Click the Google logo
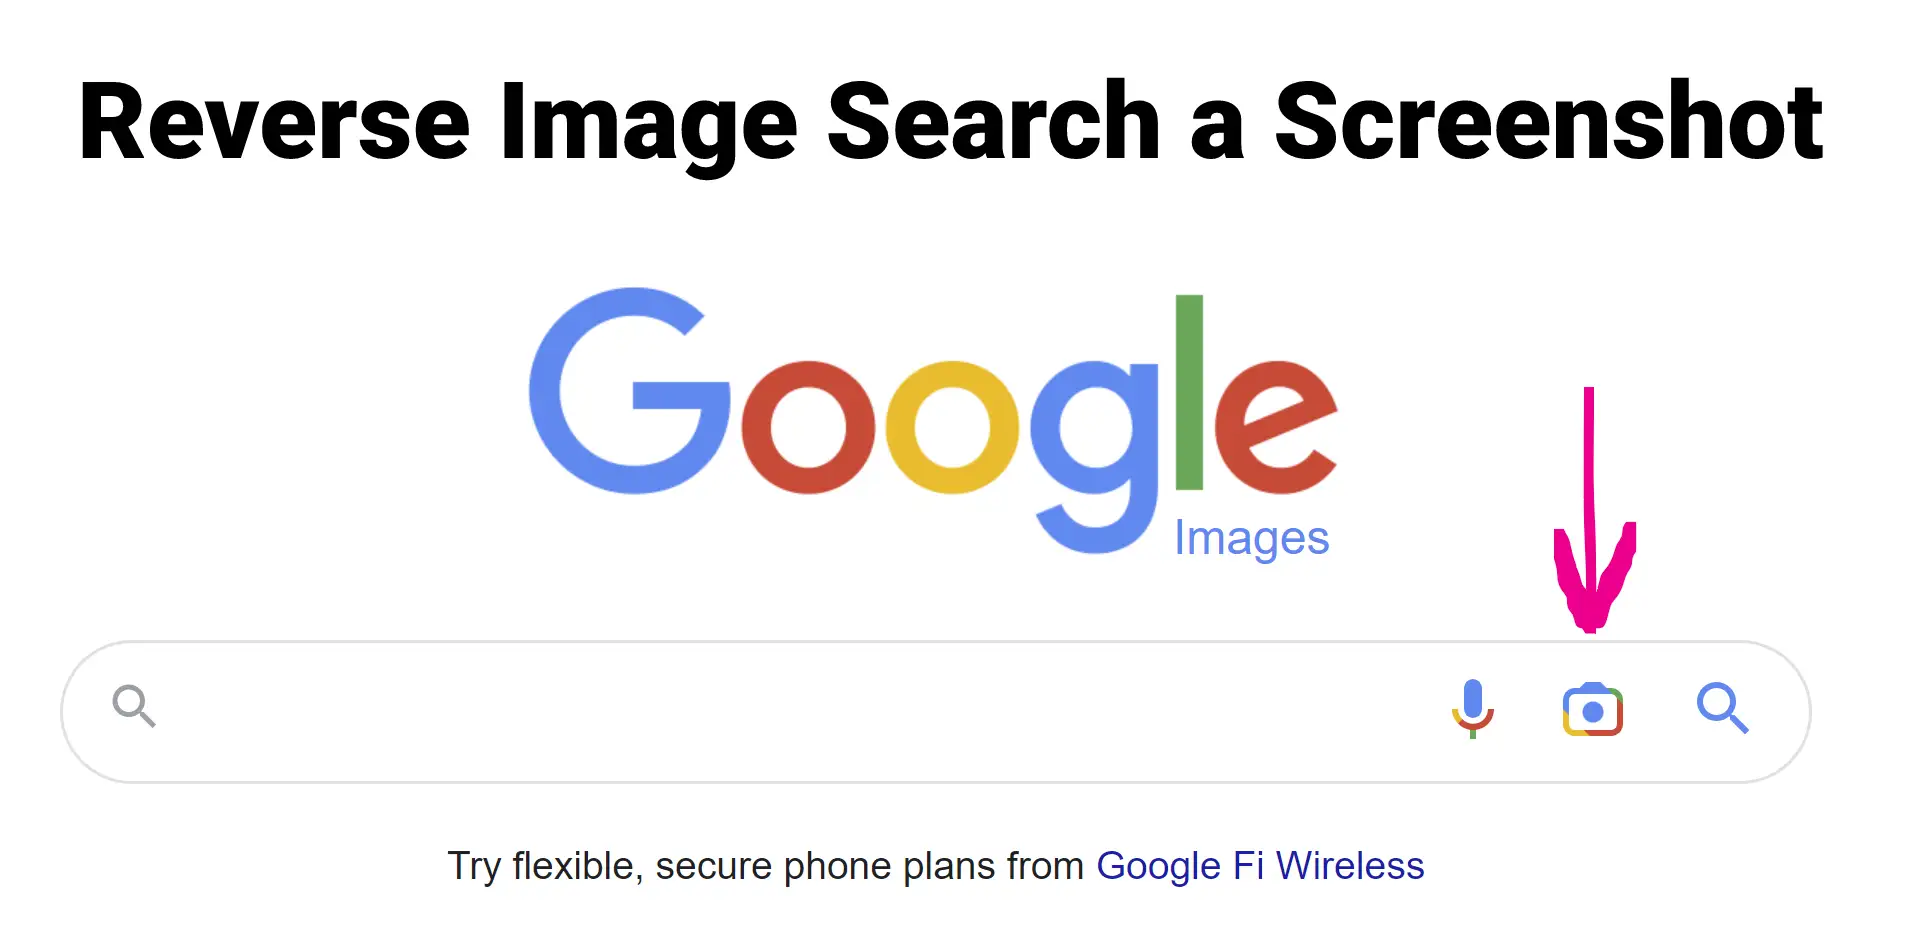 pos(932,421)
